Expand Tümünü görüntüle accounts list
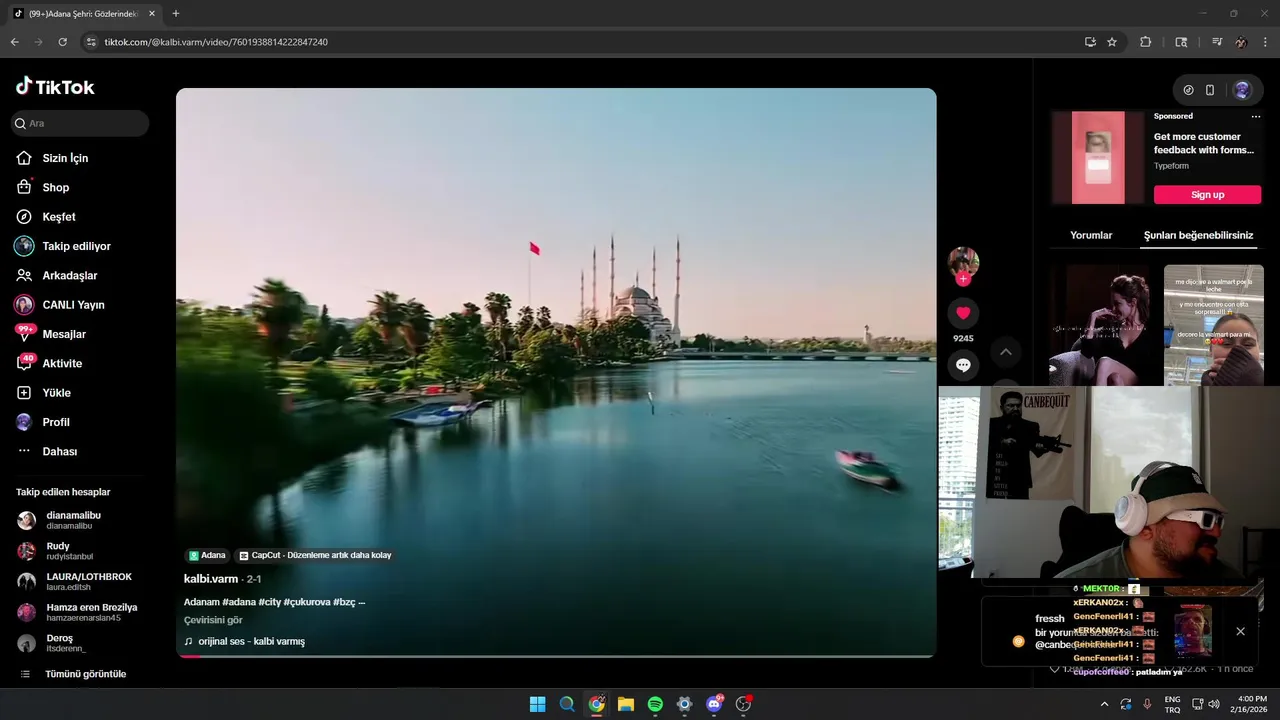The image size is (1280, 720). click(85, 674)
